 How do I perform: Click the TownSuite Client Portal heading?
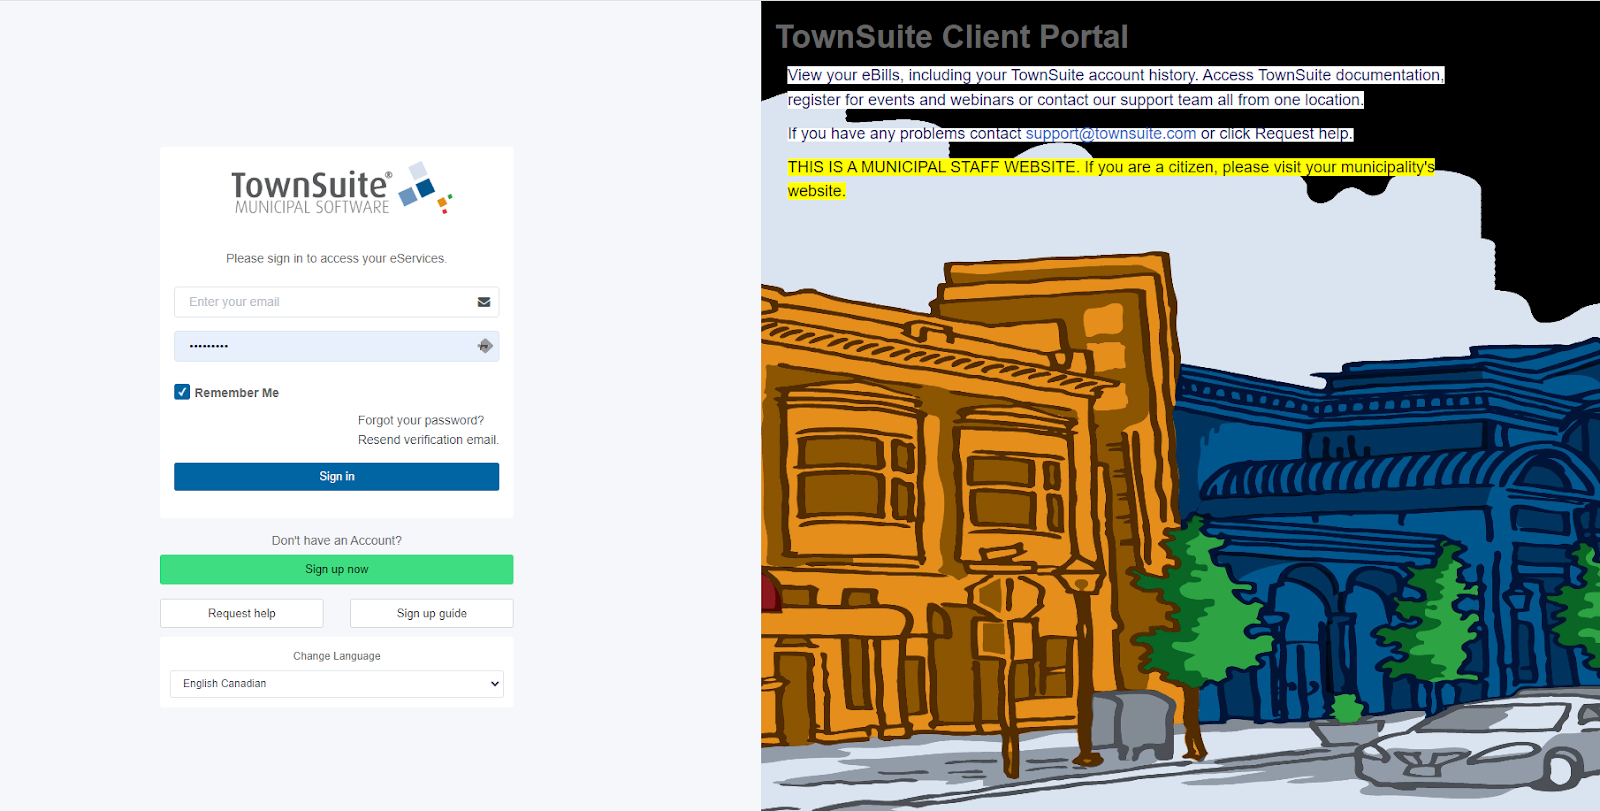tap(952, 37)
